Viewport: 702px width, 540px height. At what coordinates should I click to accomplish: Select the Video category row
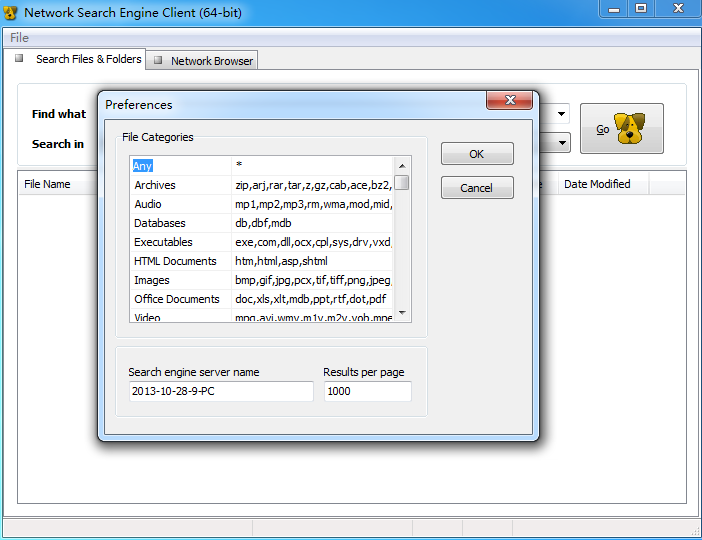pos(261,316)
